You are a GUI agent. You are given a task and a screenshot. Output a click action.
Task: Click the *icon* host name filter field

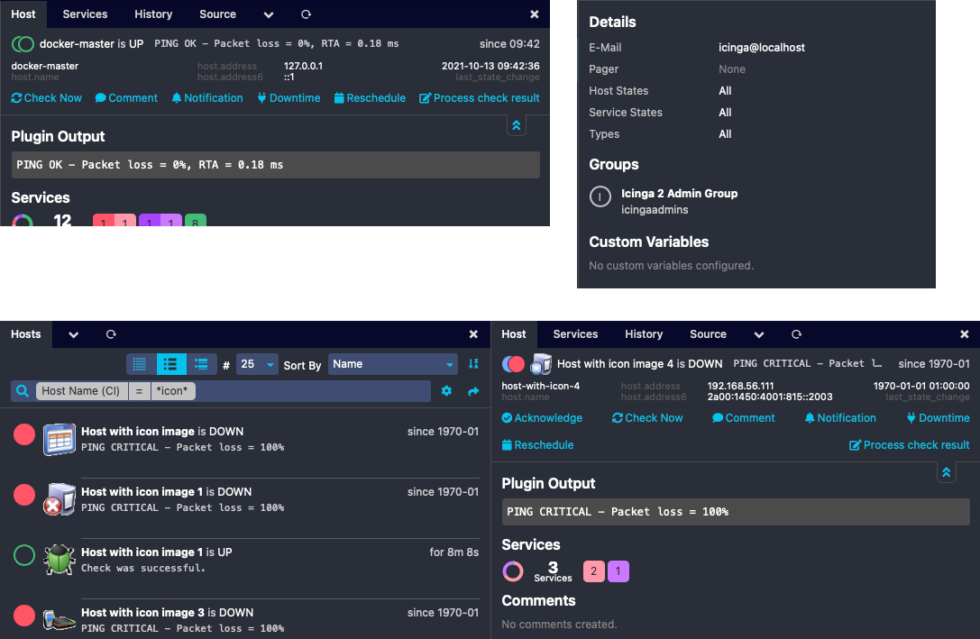pos(172,391)
